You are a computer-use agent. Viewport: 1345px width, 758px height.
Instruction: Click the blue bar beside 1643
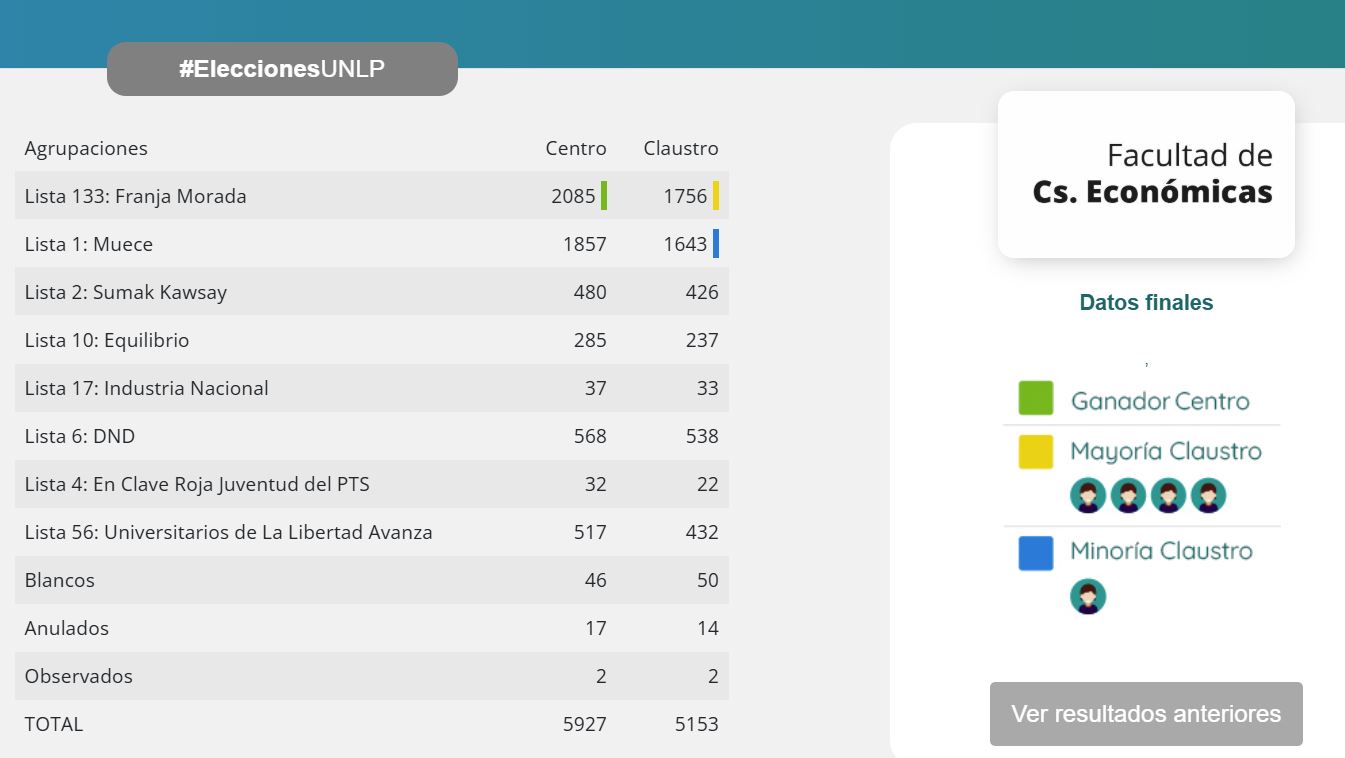tap(716, 244)
